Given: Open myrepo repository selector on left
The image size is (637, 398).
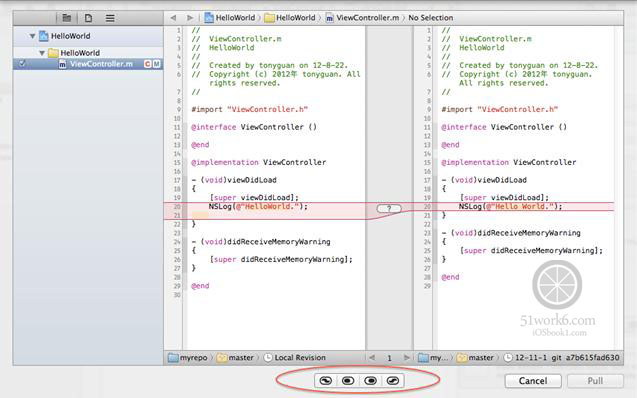Looking at the screenshot, I should tap(188, 358).
